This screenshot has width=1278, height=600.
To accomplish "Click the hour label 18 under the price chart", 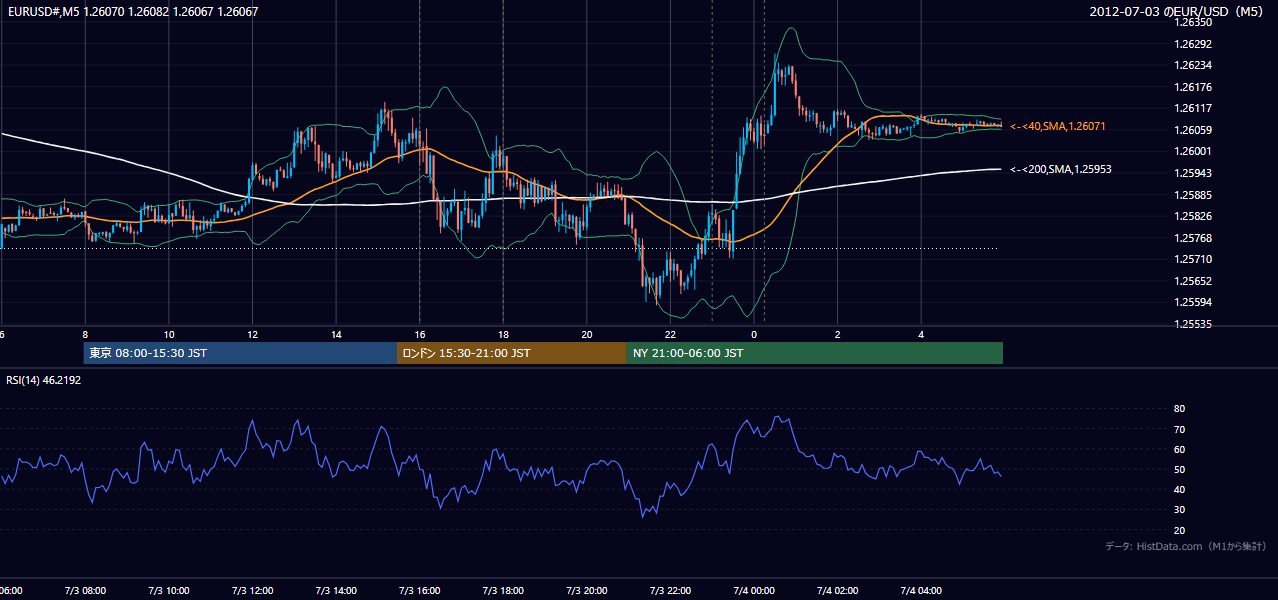I will 504,335.
